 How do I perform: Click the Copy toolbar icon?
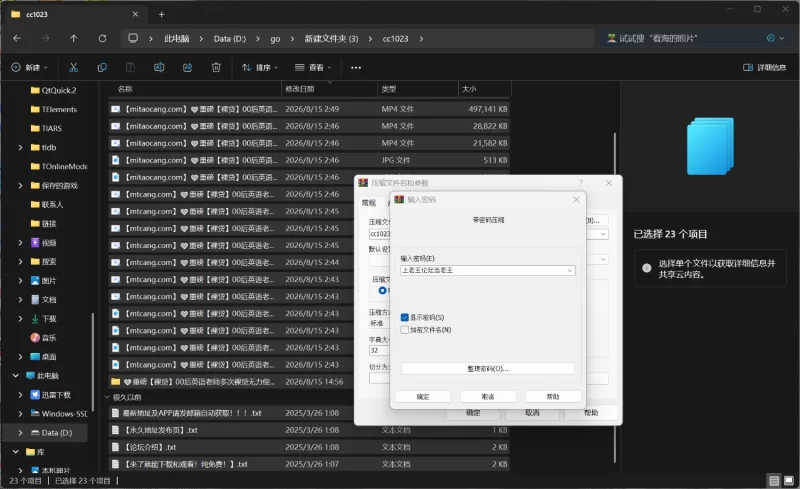click(x=102, y=67)
